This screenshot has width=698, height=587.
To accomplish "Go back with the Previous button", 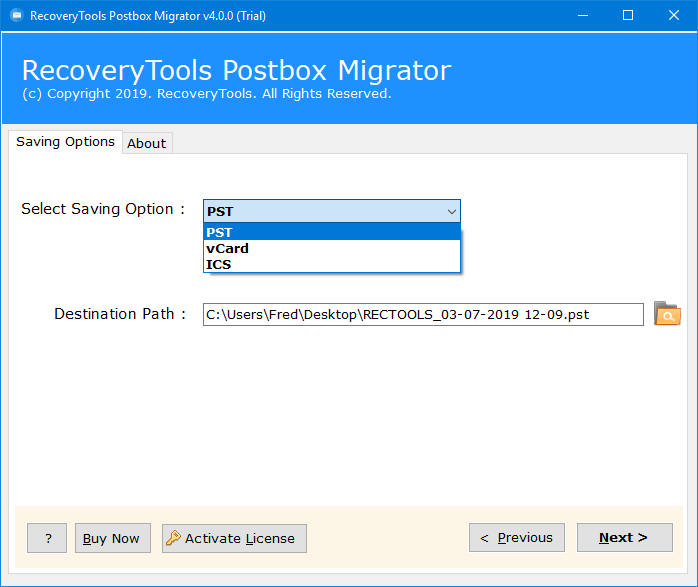I will [x=517, y=538].
